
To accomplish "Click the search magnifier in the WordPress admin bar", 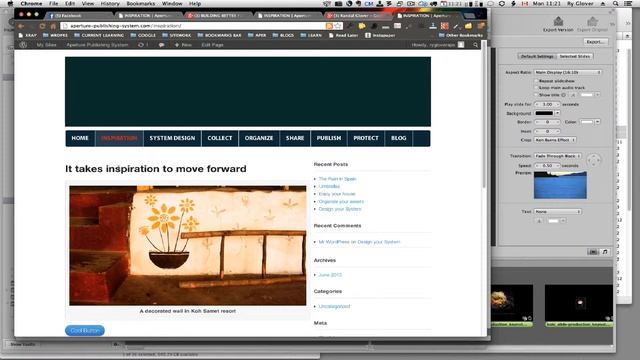I will pyautogui.click(x=476, y=45).
